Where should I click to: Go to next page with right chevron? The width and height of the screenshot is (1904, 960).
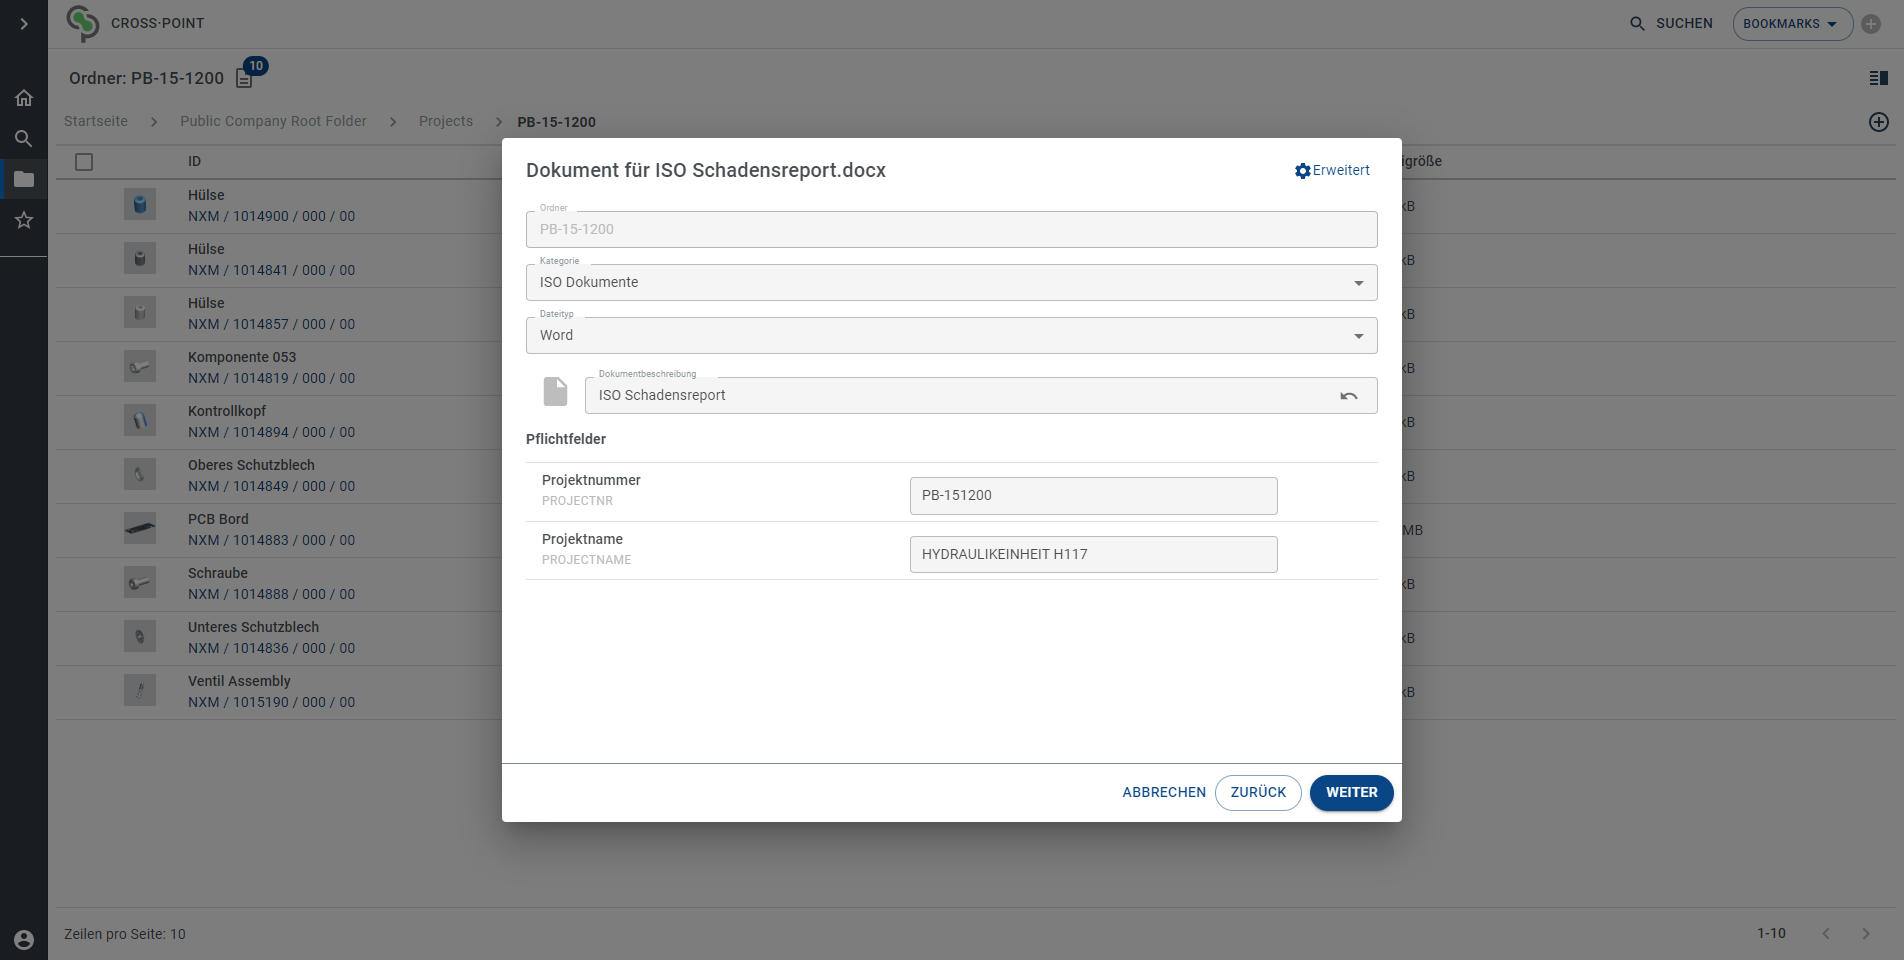(x=1866, y=933)
